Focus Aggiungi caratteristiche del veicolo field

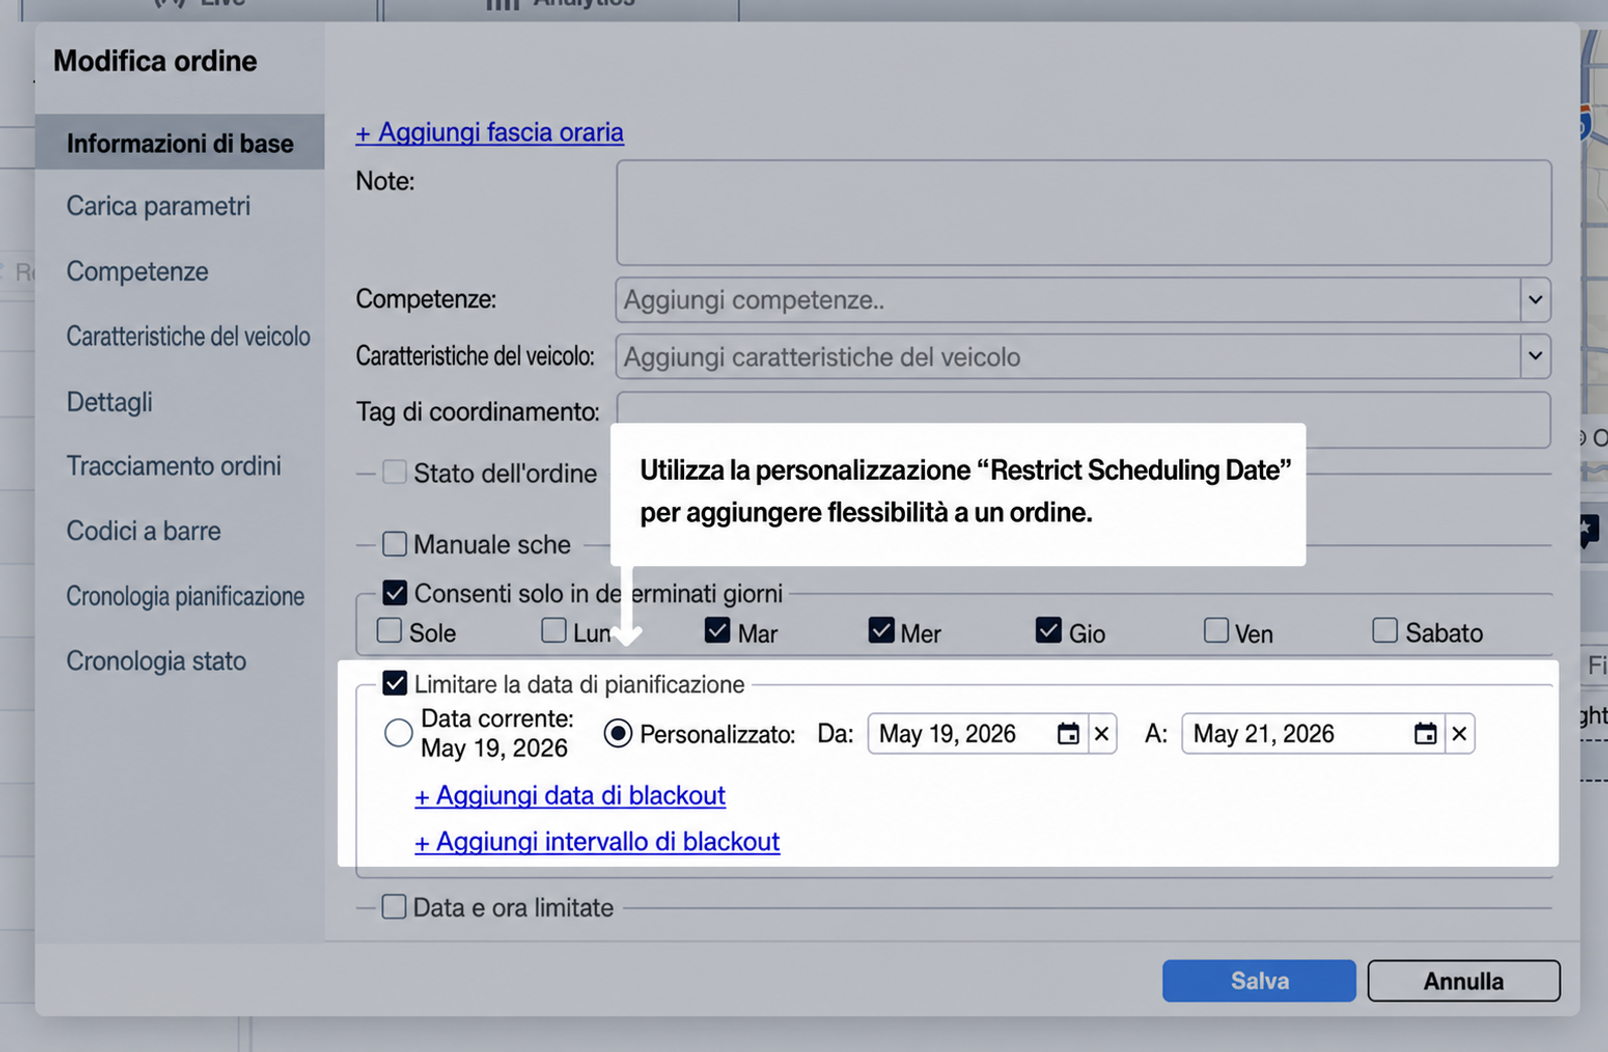click(1068, 357)
